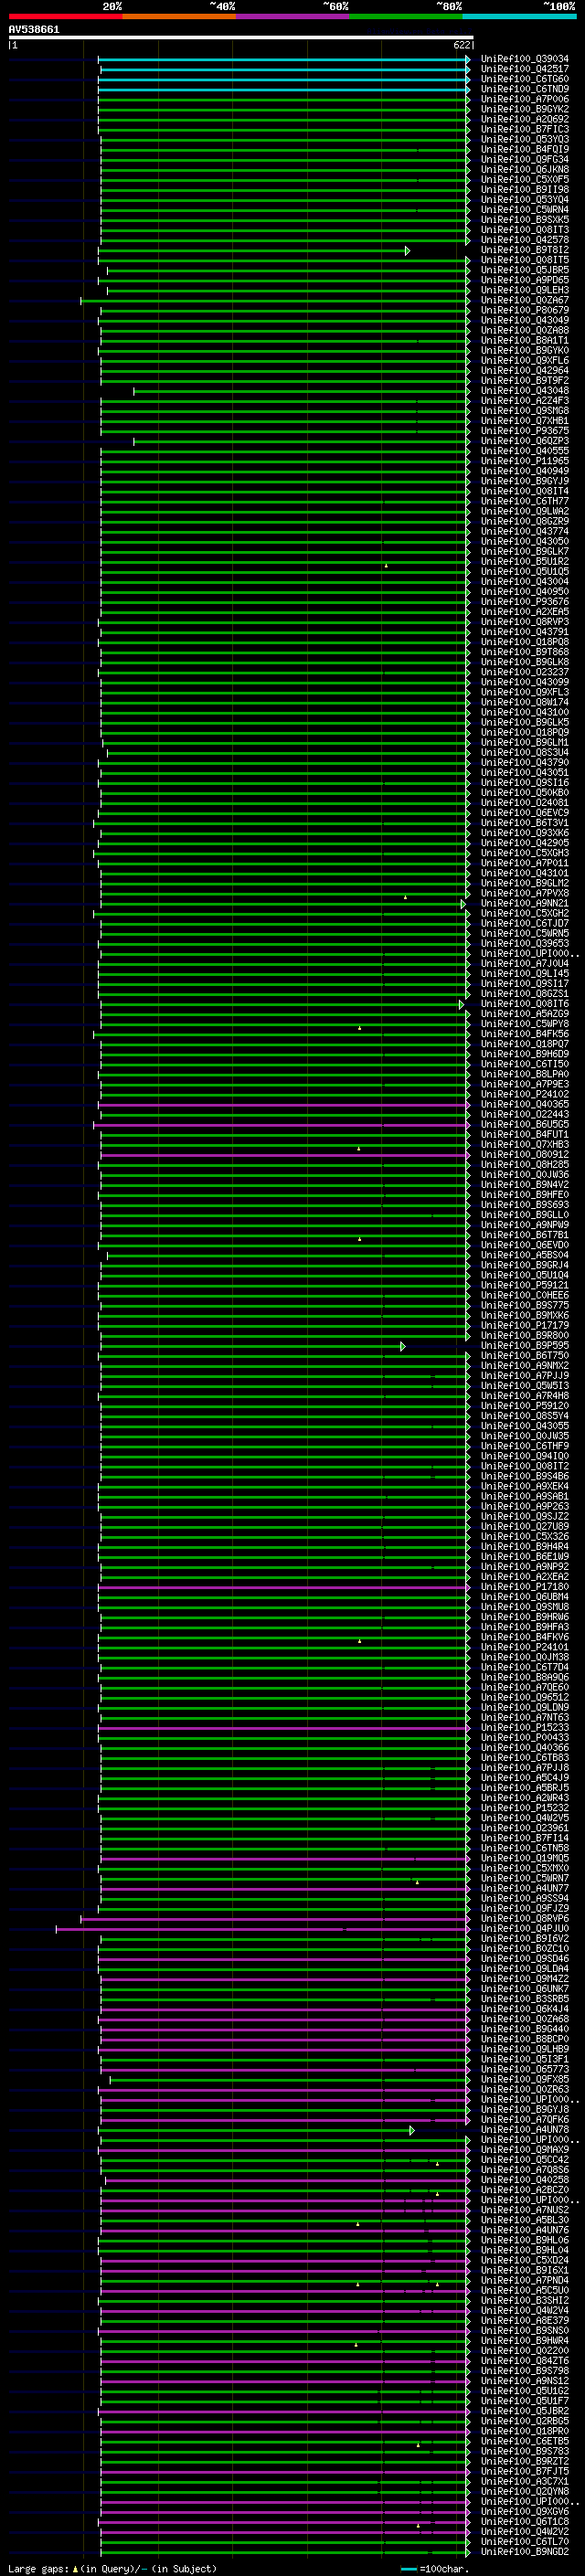Viewport: 585px width, 2576px height.
Task: Click the cyan alignment bar for UniRef100_Q39034
Action: 283,59
